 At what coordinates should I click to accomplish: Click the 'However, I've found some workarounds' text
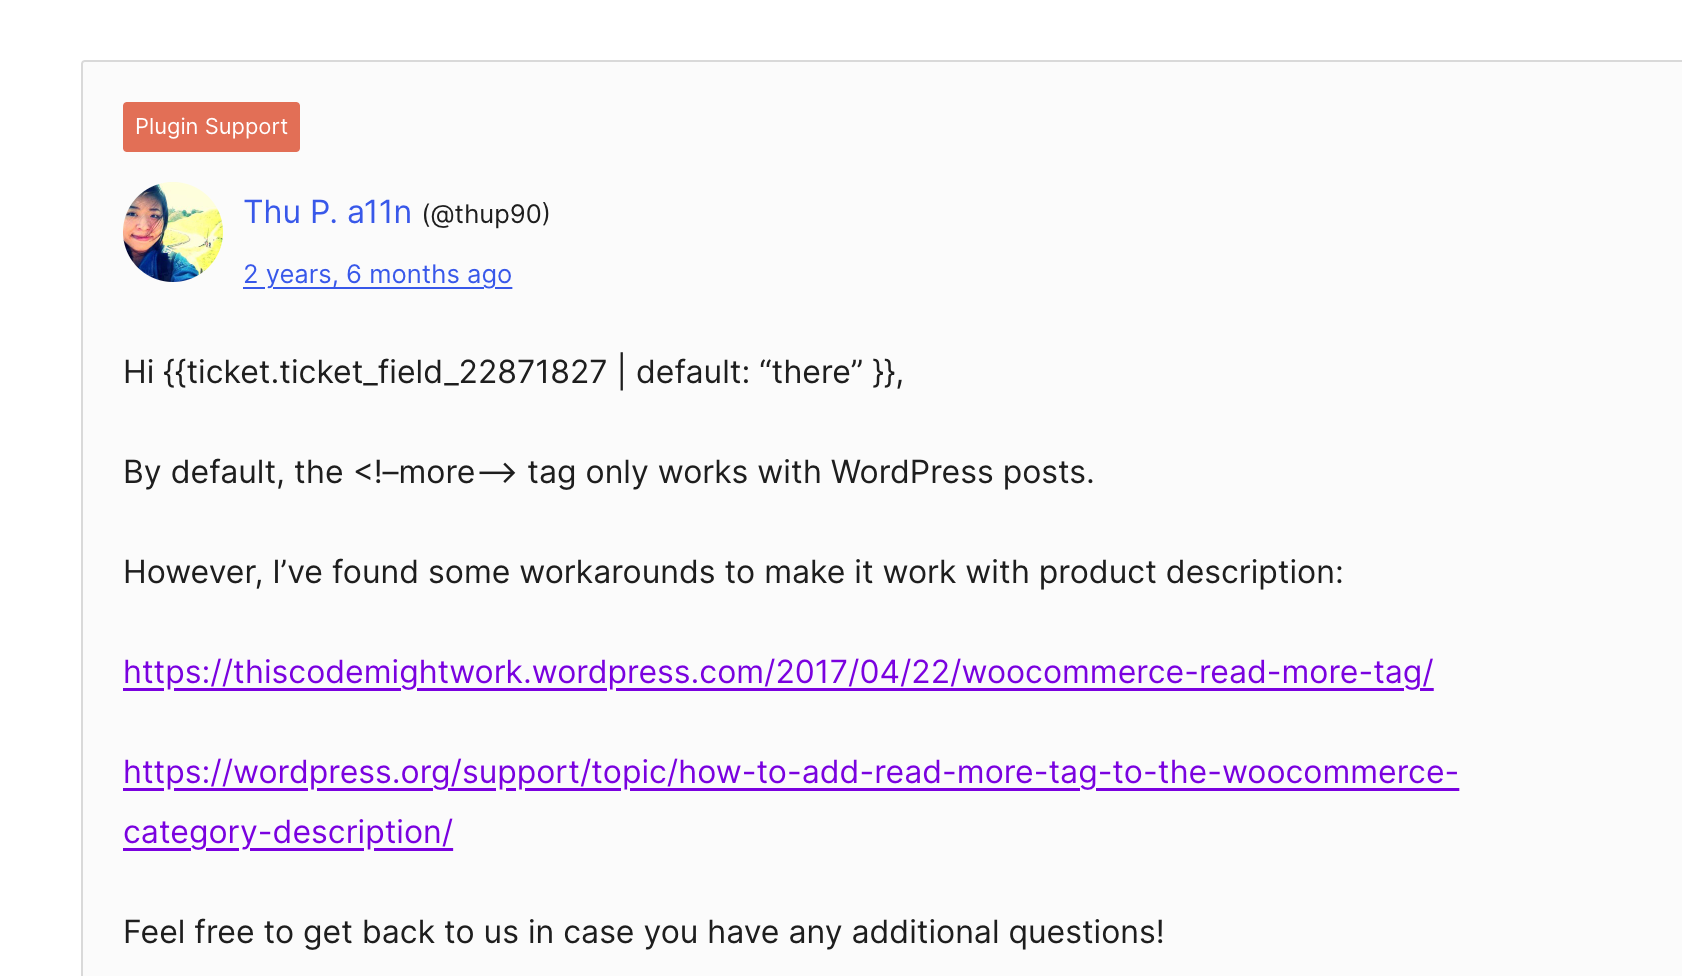419,572
